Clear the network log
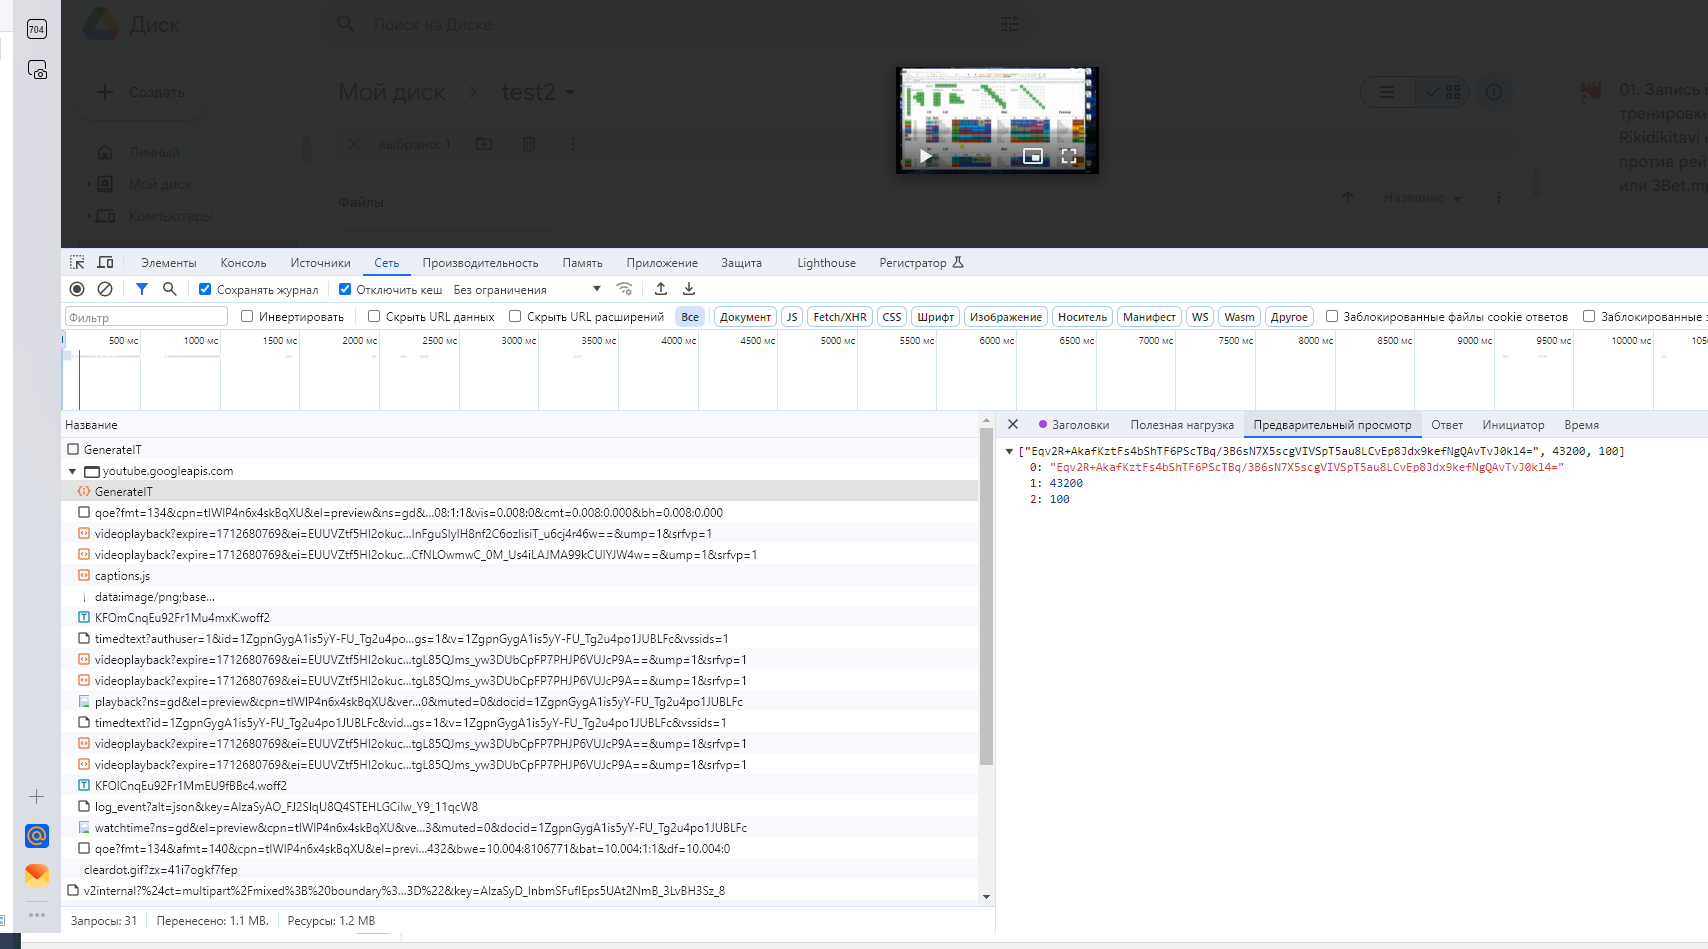The width and height of the screenshot is (1708, 949). click(x=105, y=289)
